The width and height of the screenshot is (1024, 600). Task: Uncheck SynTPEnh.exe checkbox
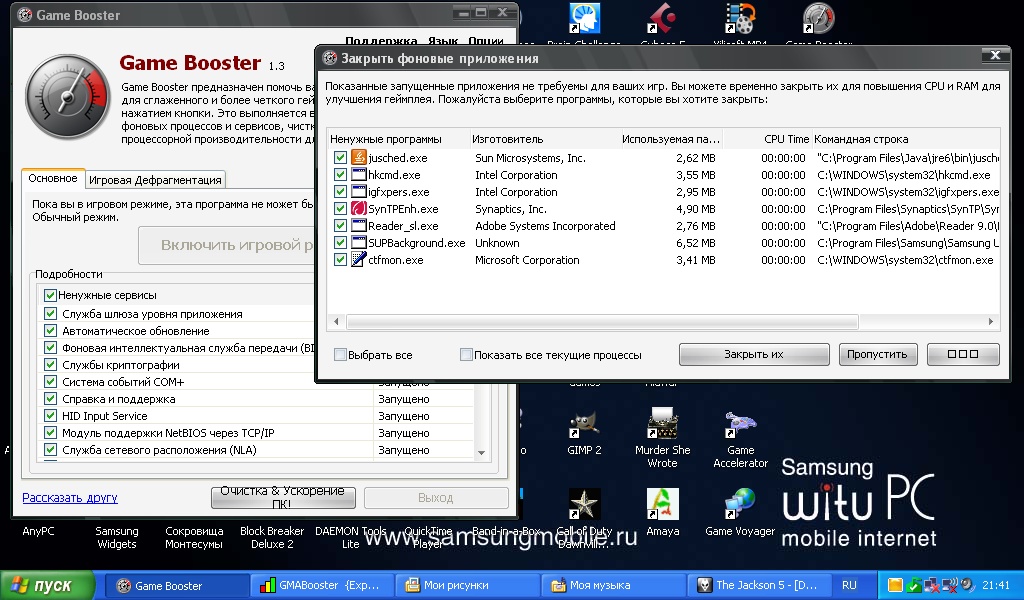[x=340, y=208]
